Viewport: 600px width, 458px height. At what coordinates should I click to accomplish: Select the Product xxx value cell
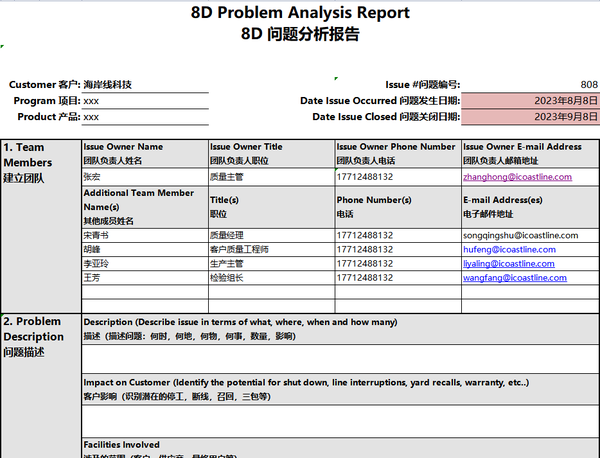[145, 117]
